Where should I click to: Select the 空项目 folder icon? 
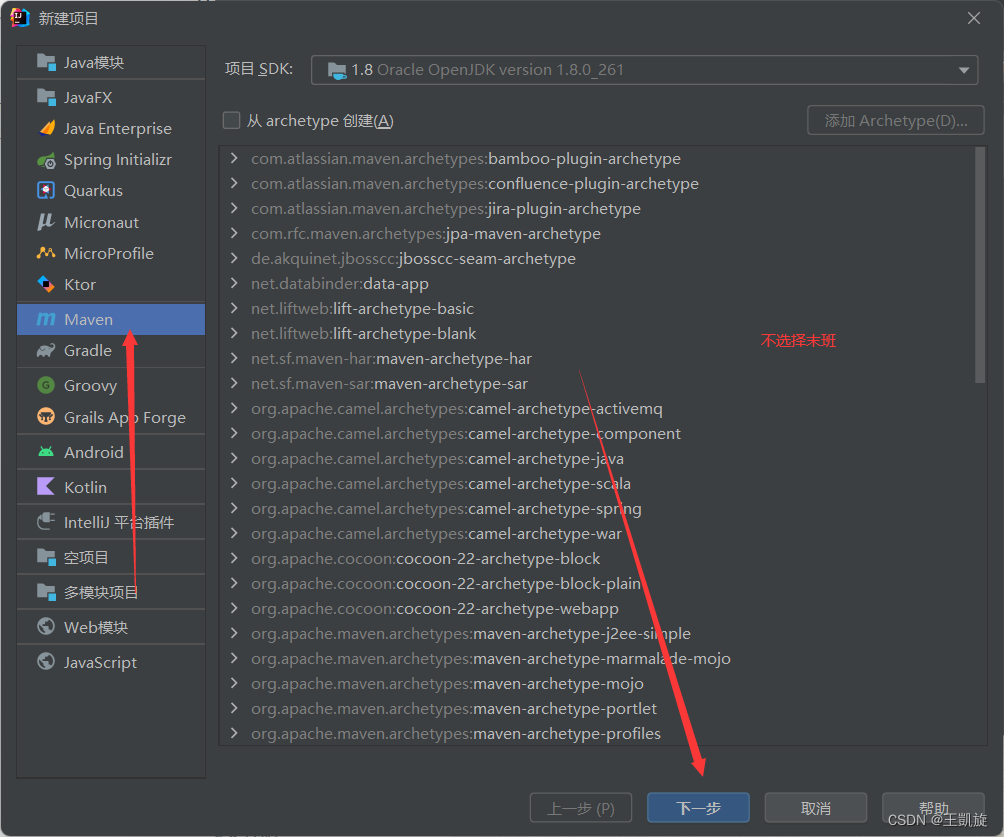pos(46,557)
